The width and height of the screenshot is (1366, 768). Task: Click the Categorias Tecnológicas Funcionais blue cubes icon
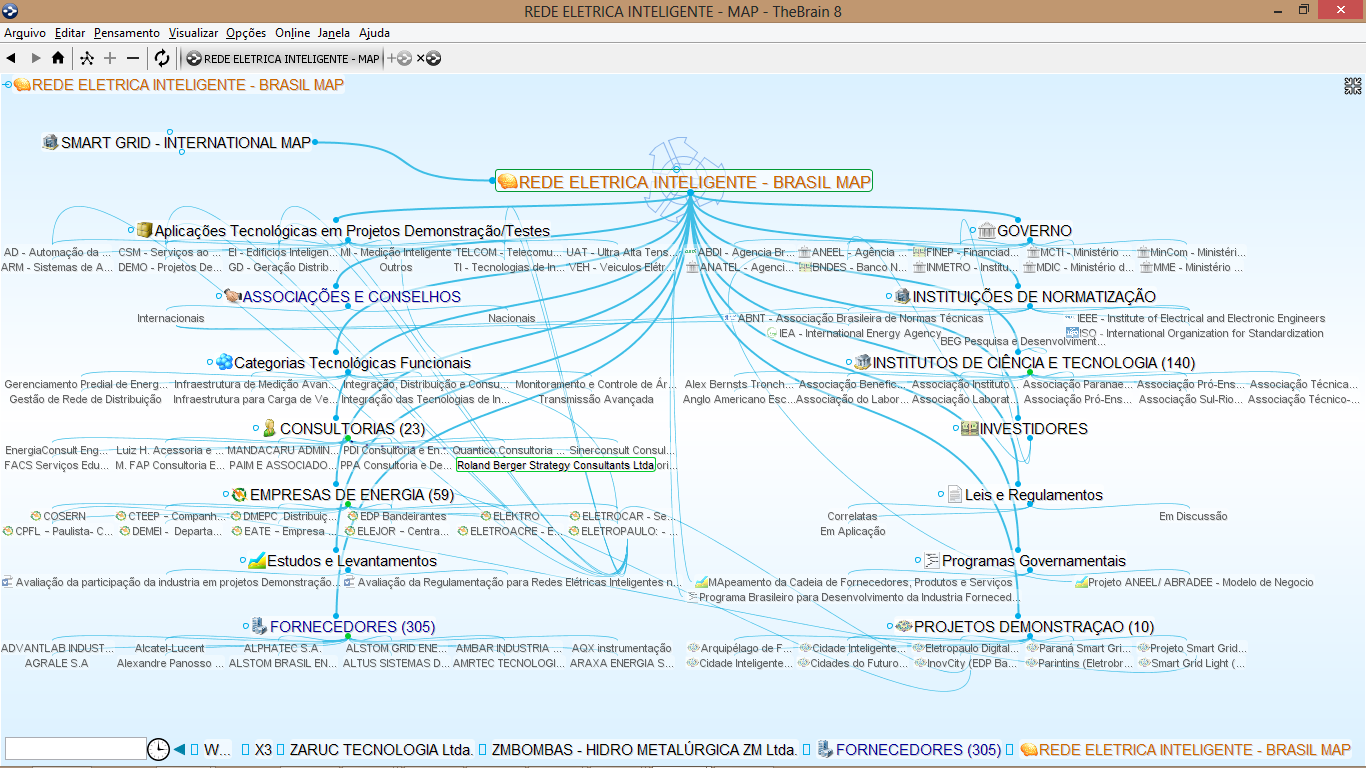(224, 363)
